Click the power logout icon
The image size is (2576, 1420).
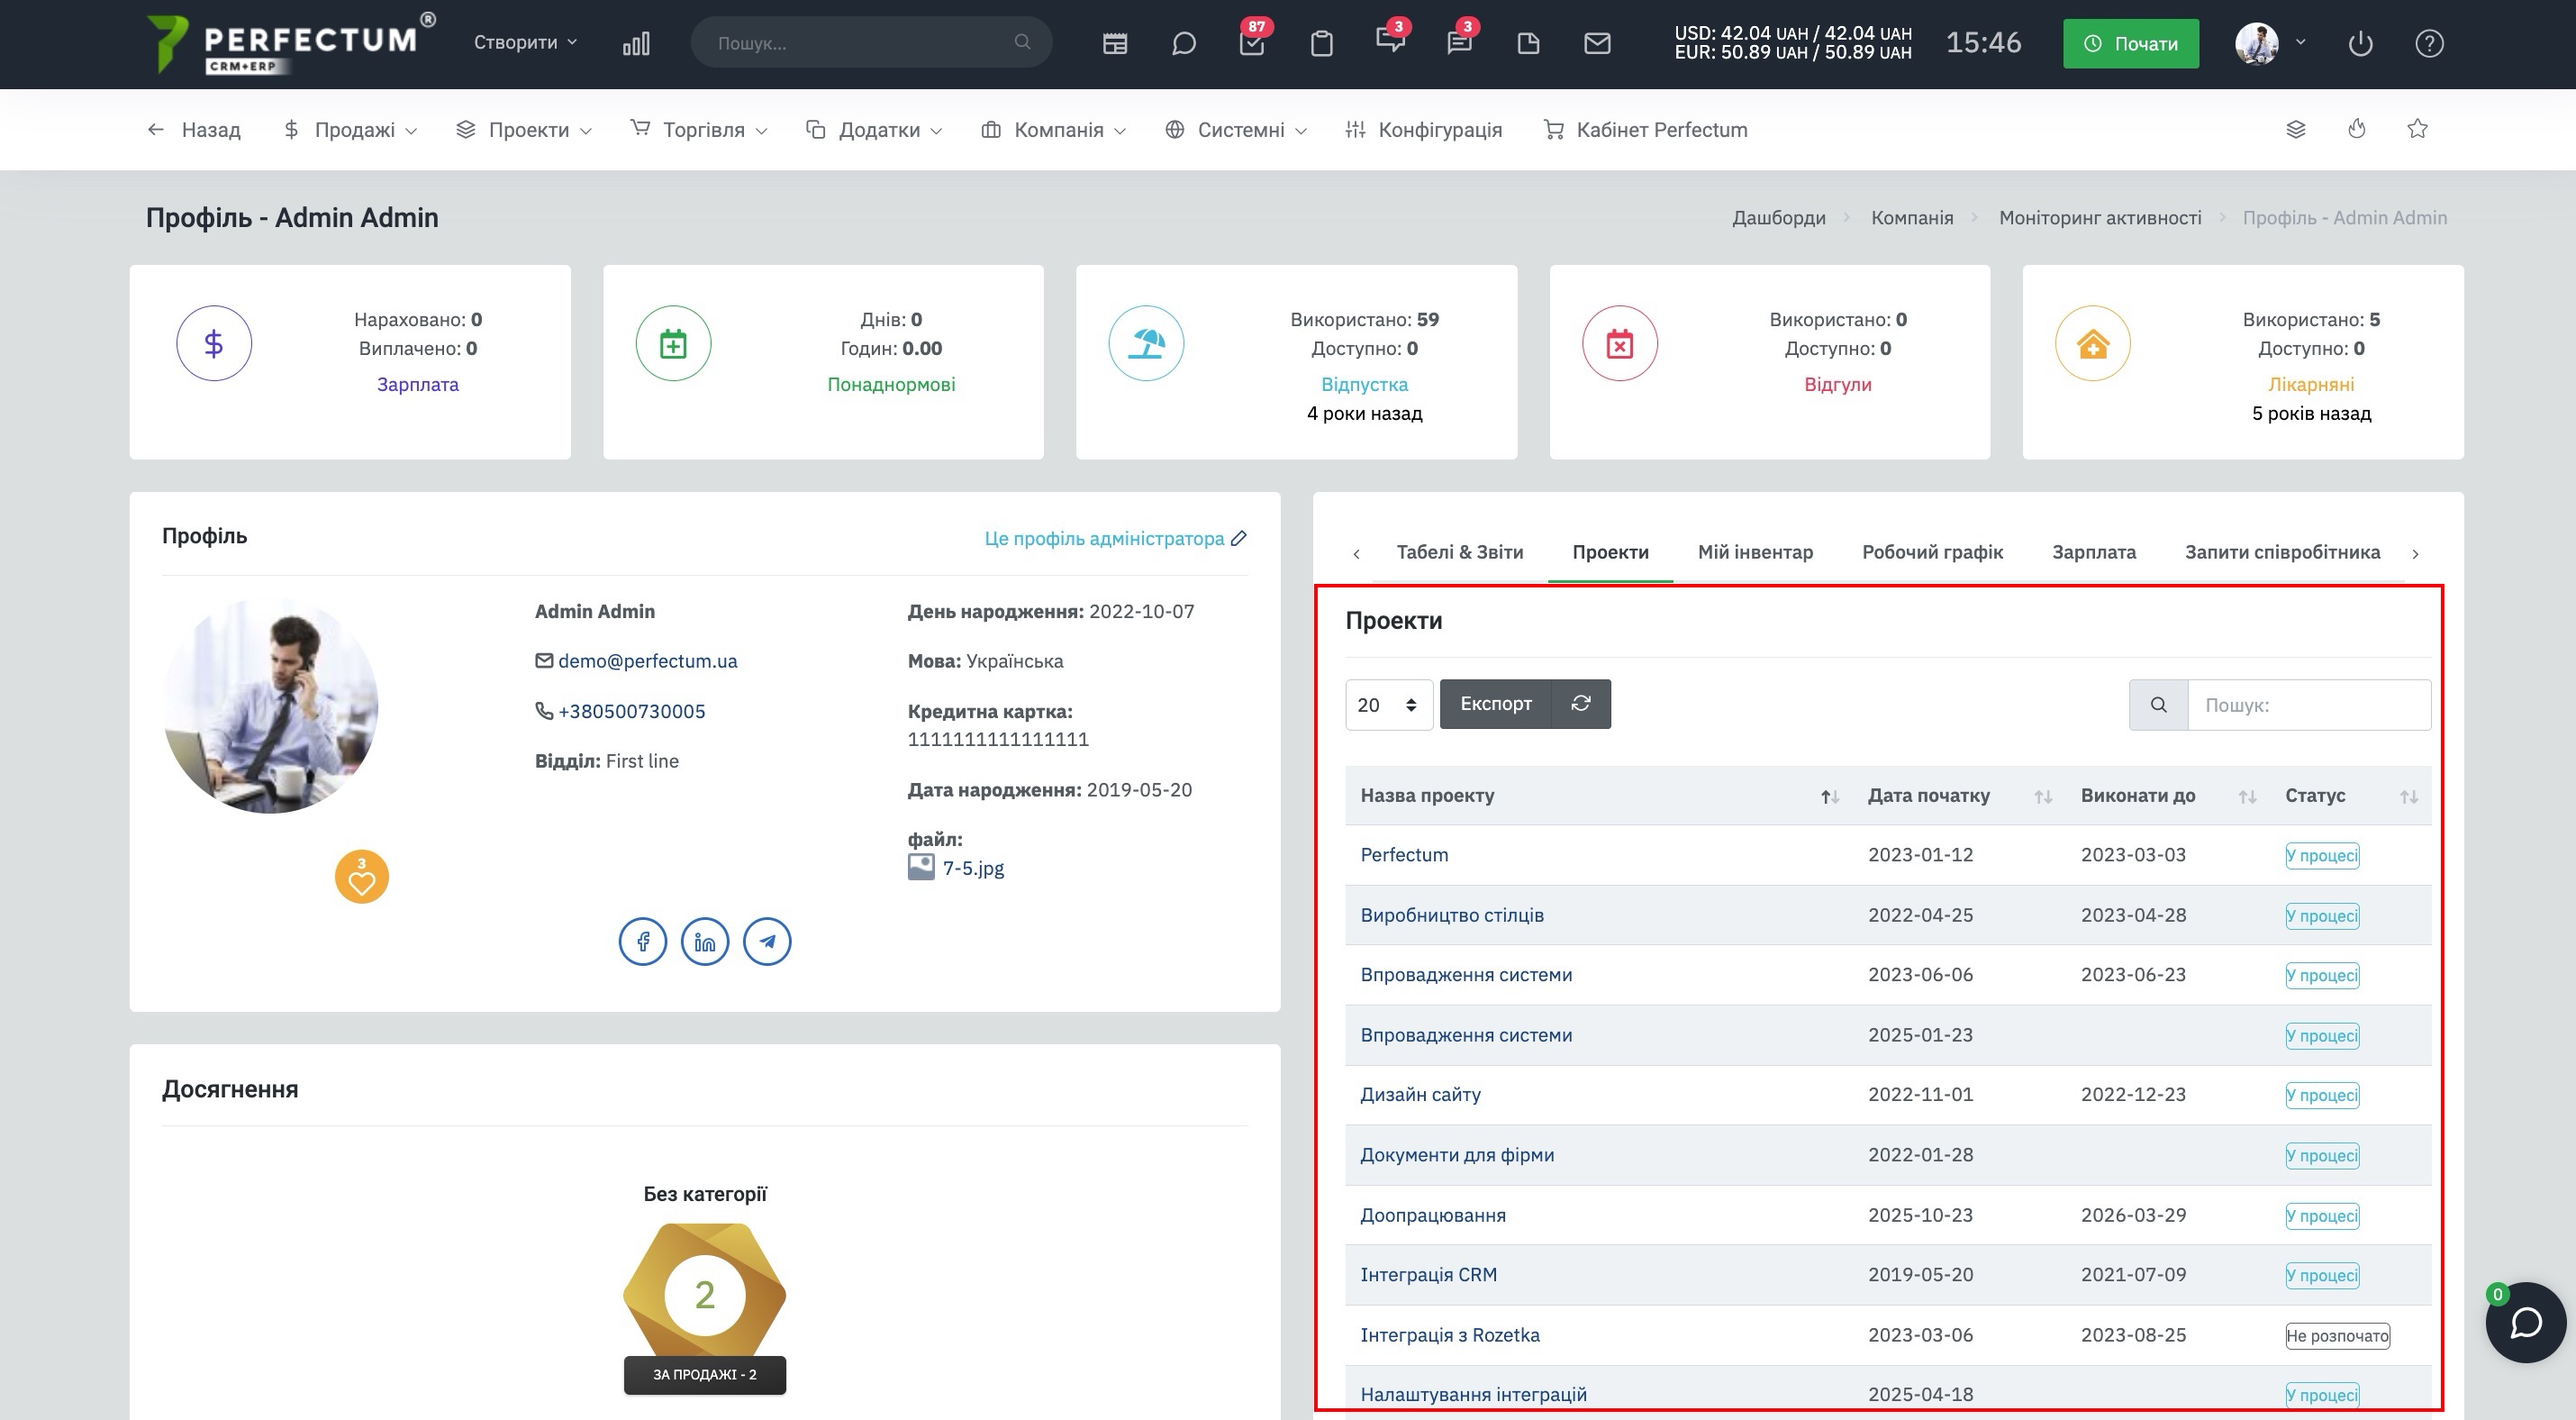[x=2360, y=43]
